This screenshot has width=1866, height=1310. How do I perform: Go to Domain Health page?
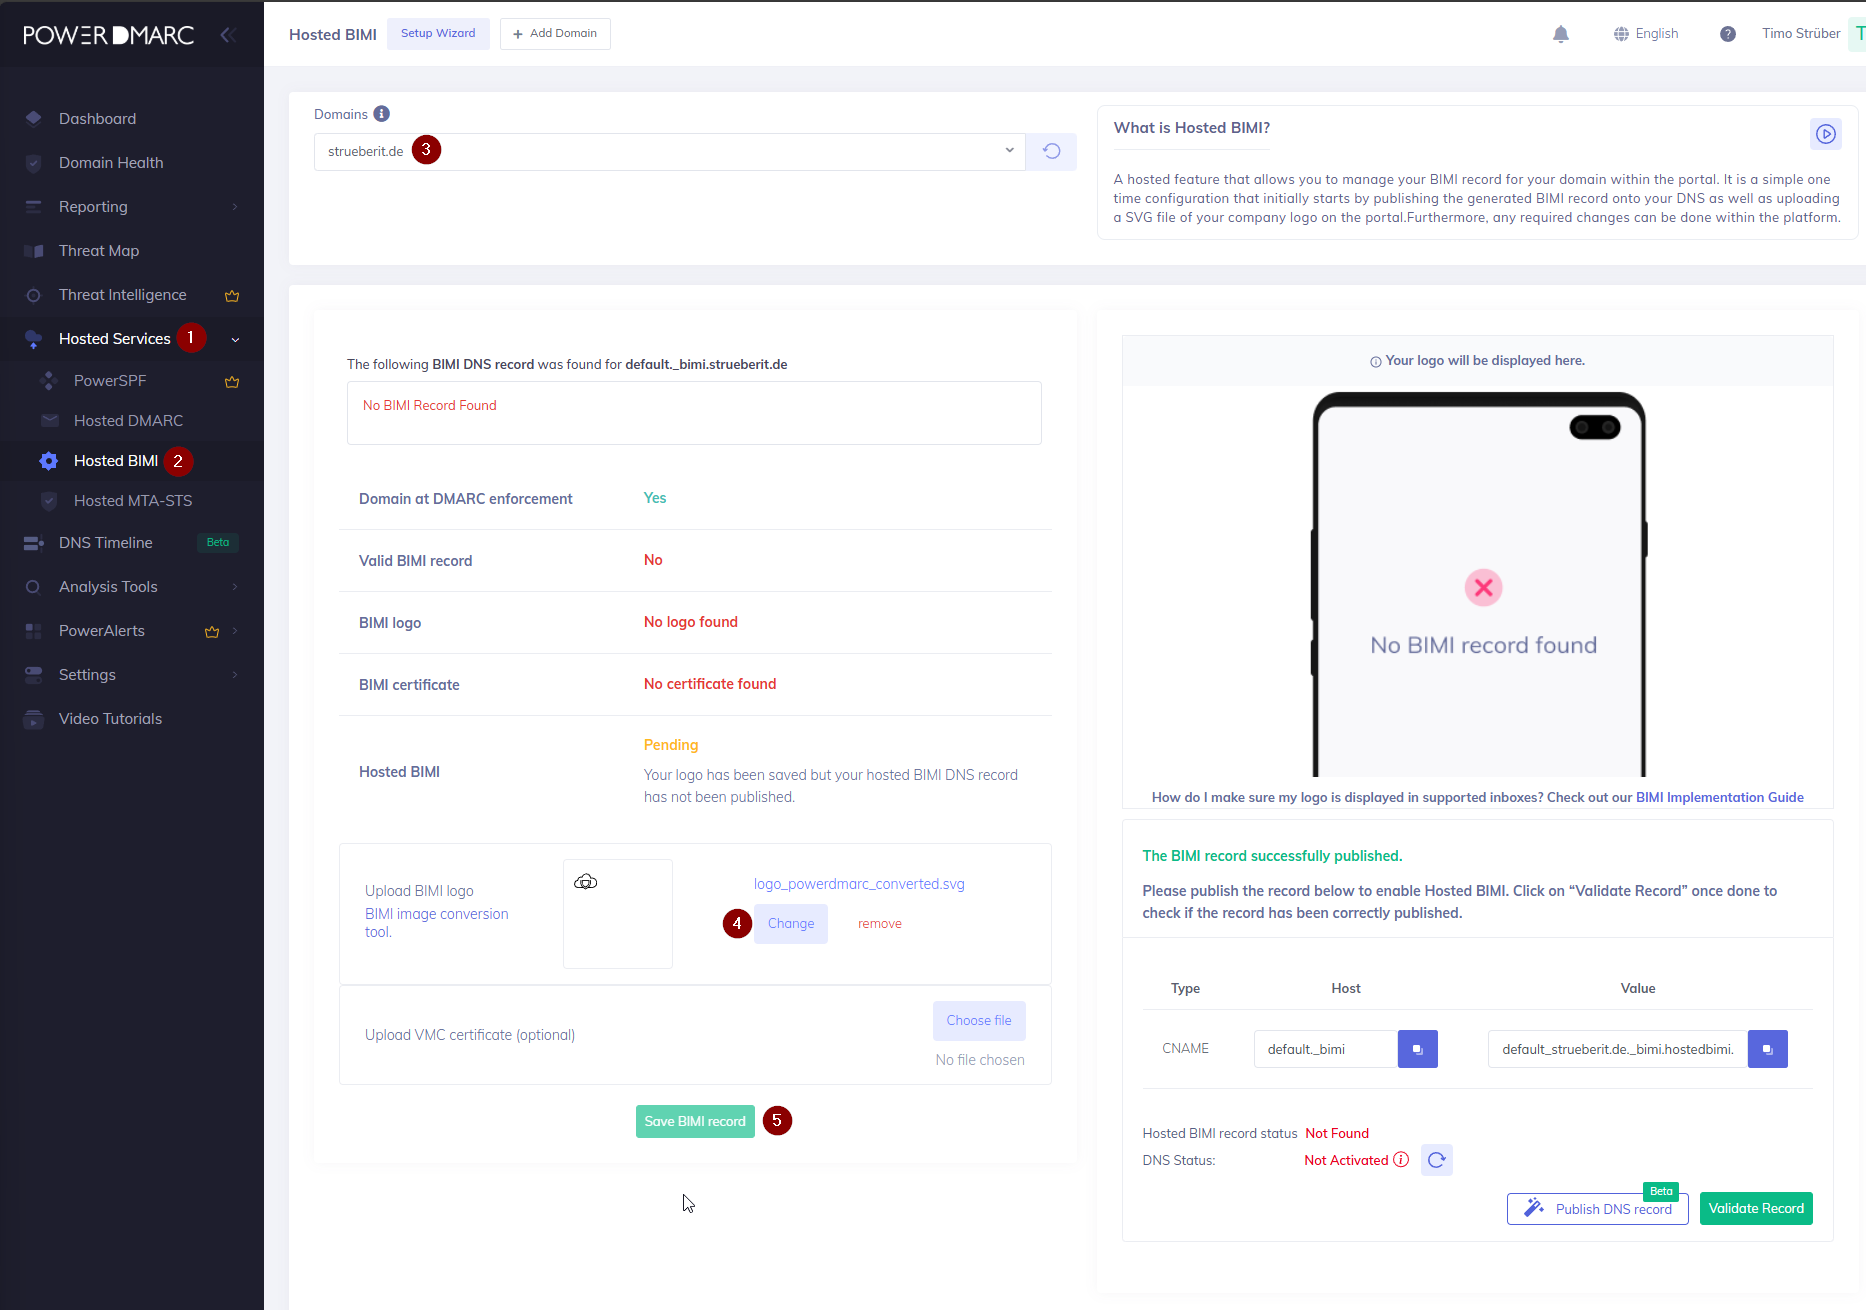tap(111, 163)
